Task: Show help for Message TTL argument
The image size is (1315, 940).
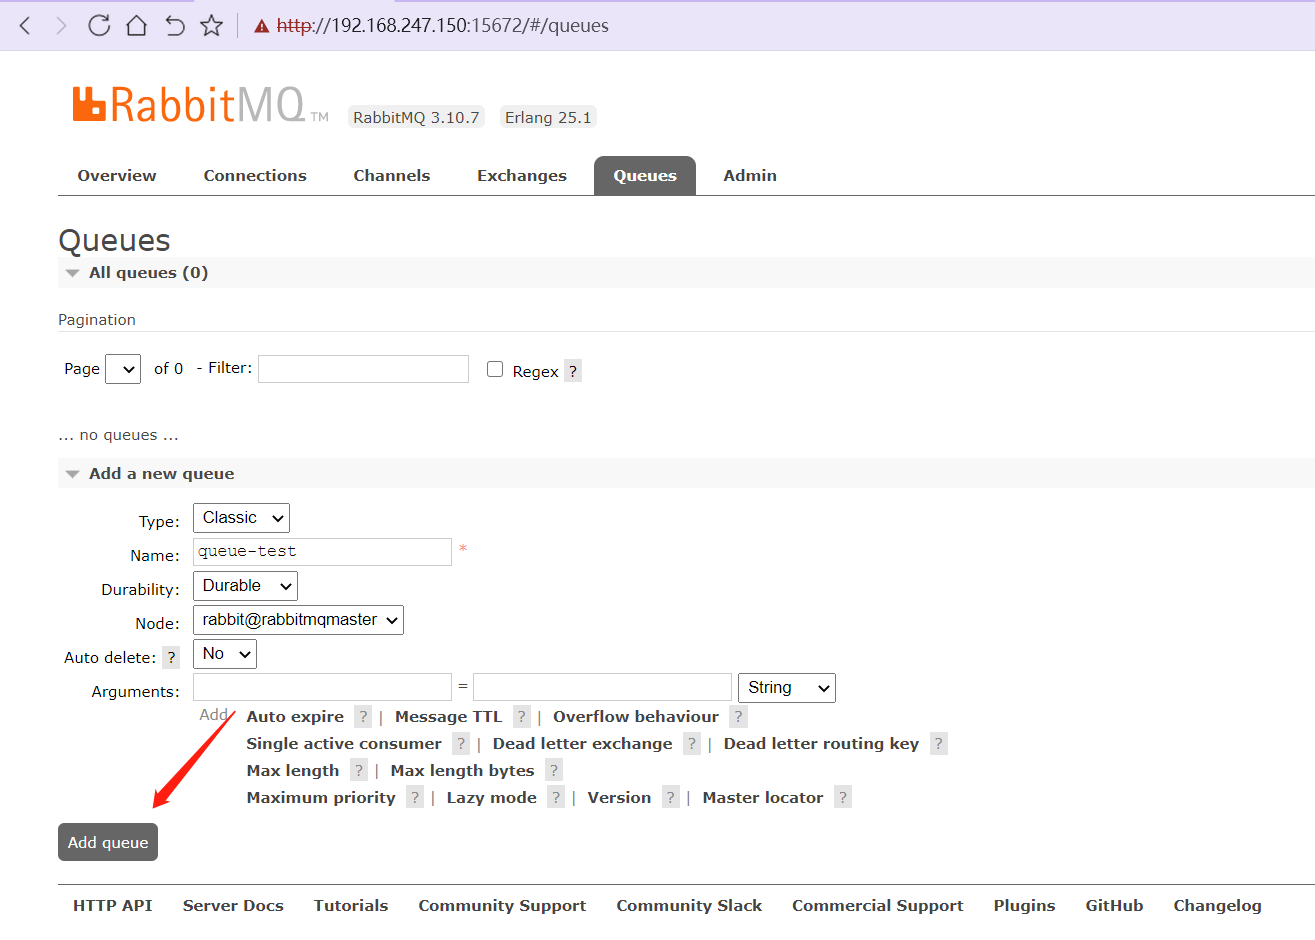Action: click(521, 717)
